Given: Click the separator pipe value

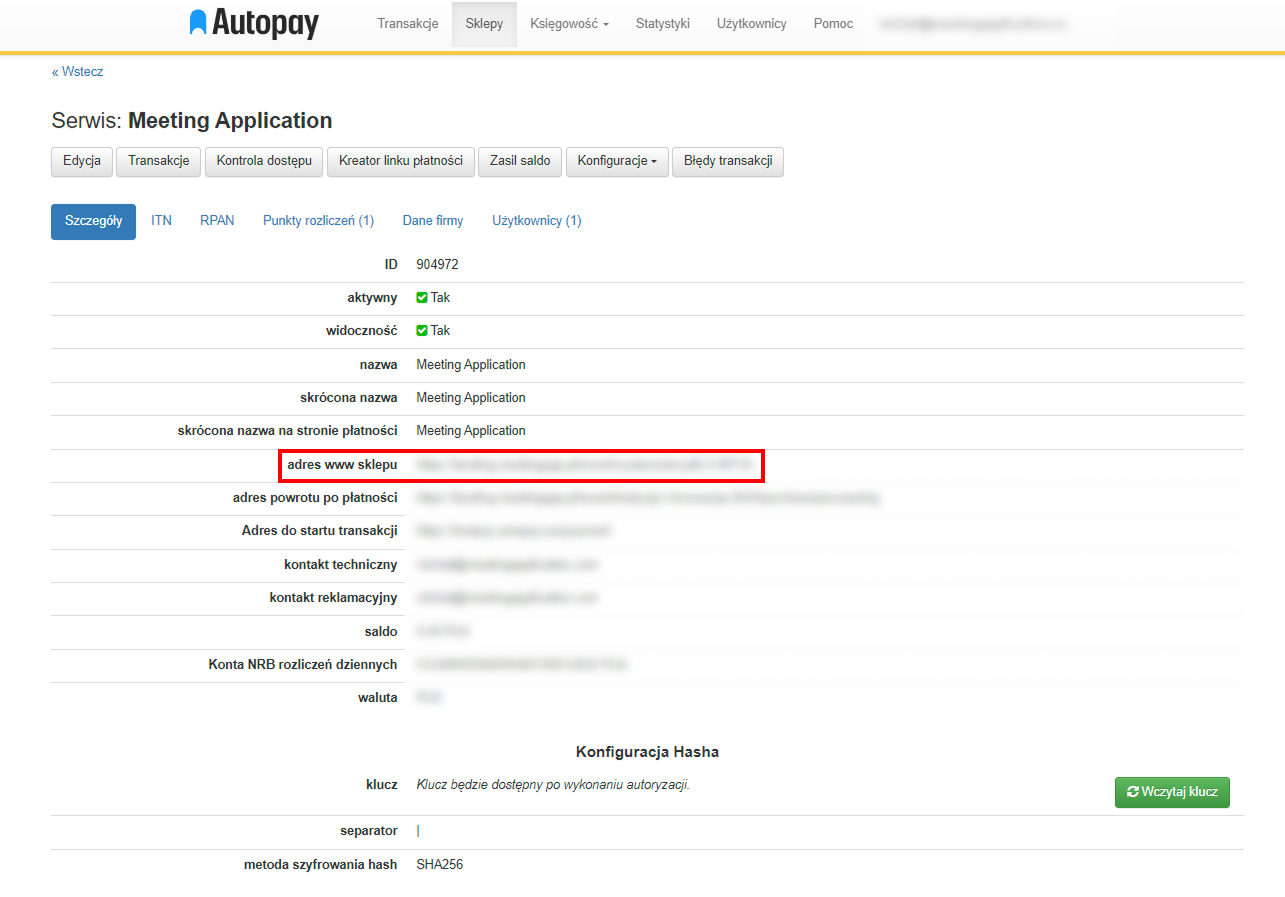Looking at the screenshot, I should pos(418,831).
